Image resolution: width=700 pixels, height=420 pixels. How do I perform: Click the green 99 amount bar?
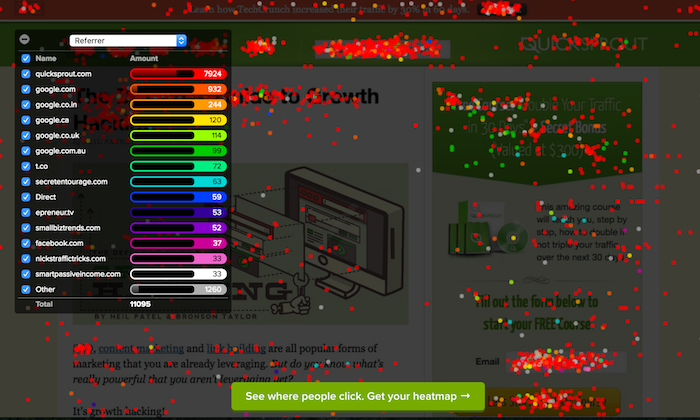(x=178, y=151)
